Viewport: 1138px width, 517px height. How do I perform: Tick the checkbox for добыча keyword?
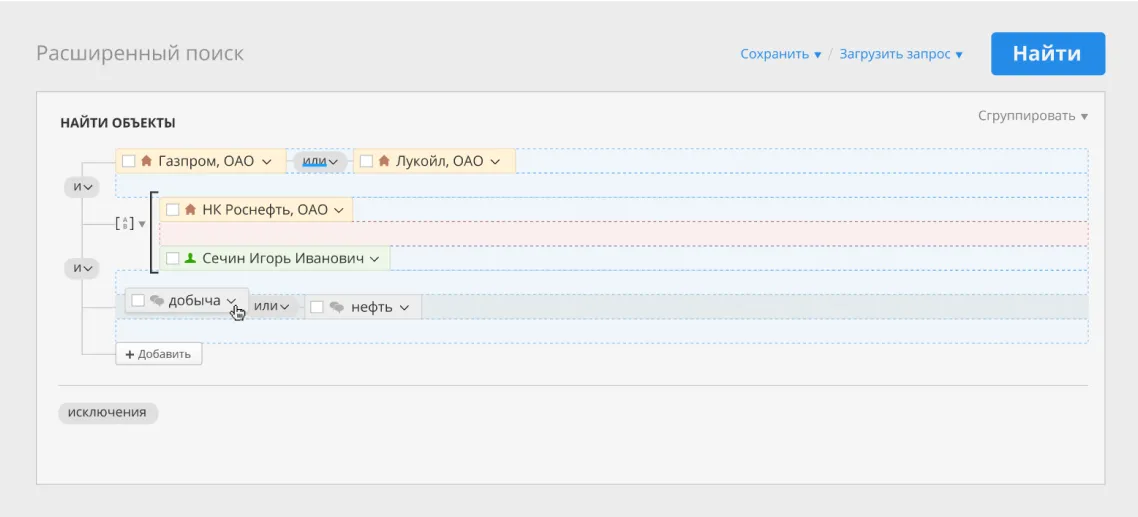[x=138, y=301]
